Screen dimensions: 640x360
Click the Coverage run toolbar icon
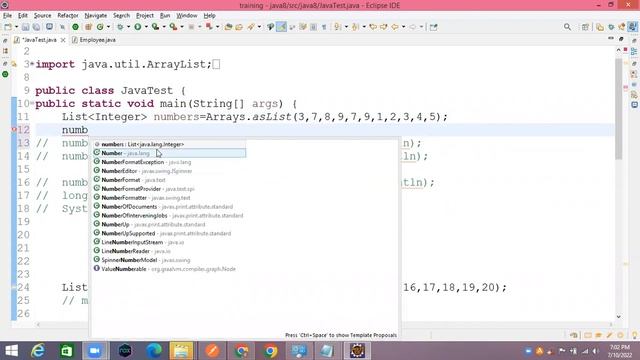155,27
